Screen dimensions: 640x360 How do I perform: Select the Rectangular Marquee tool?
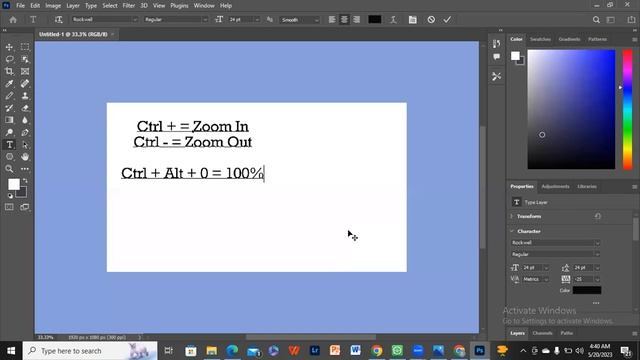[x=25, y=47]
